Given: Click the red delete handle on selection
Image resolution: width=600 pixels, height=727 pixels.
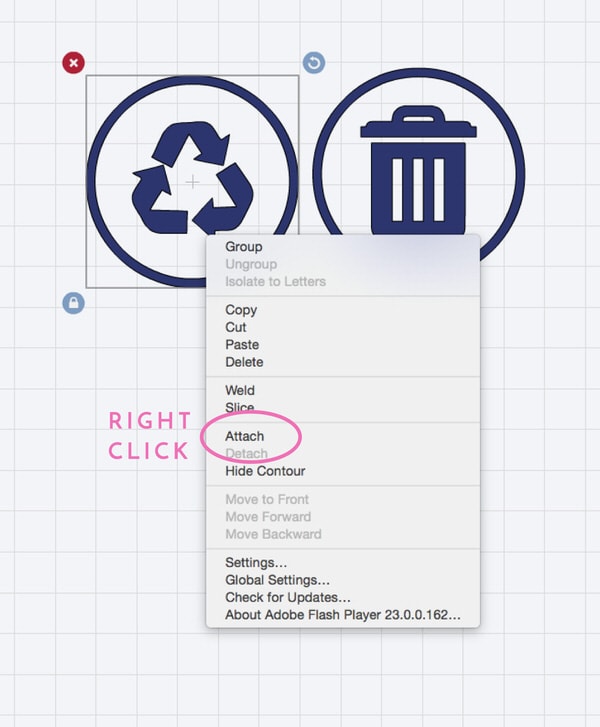Looking at the screenshot, I should click(x=73, y=63).
